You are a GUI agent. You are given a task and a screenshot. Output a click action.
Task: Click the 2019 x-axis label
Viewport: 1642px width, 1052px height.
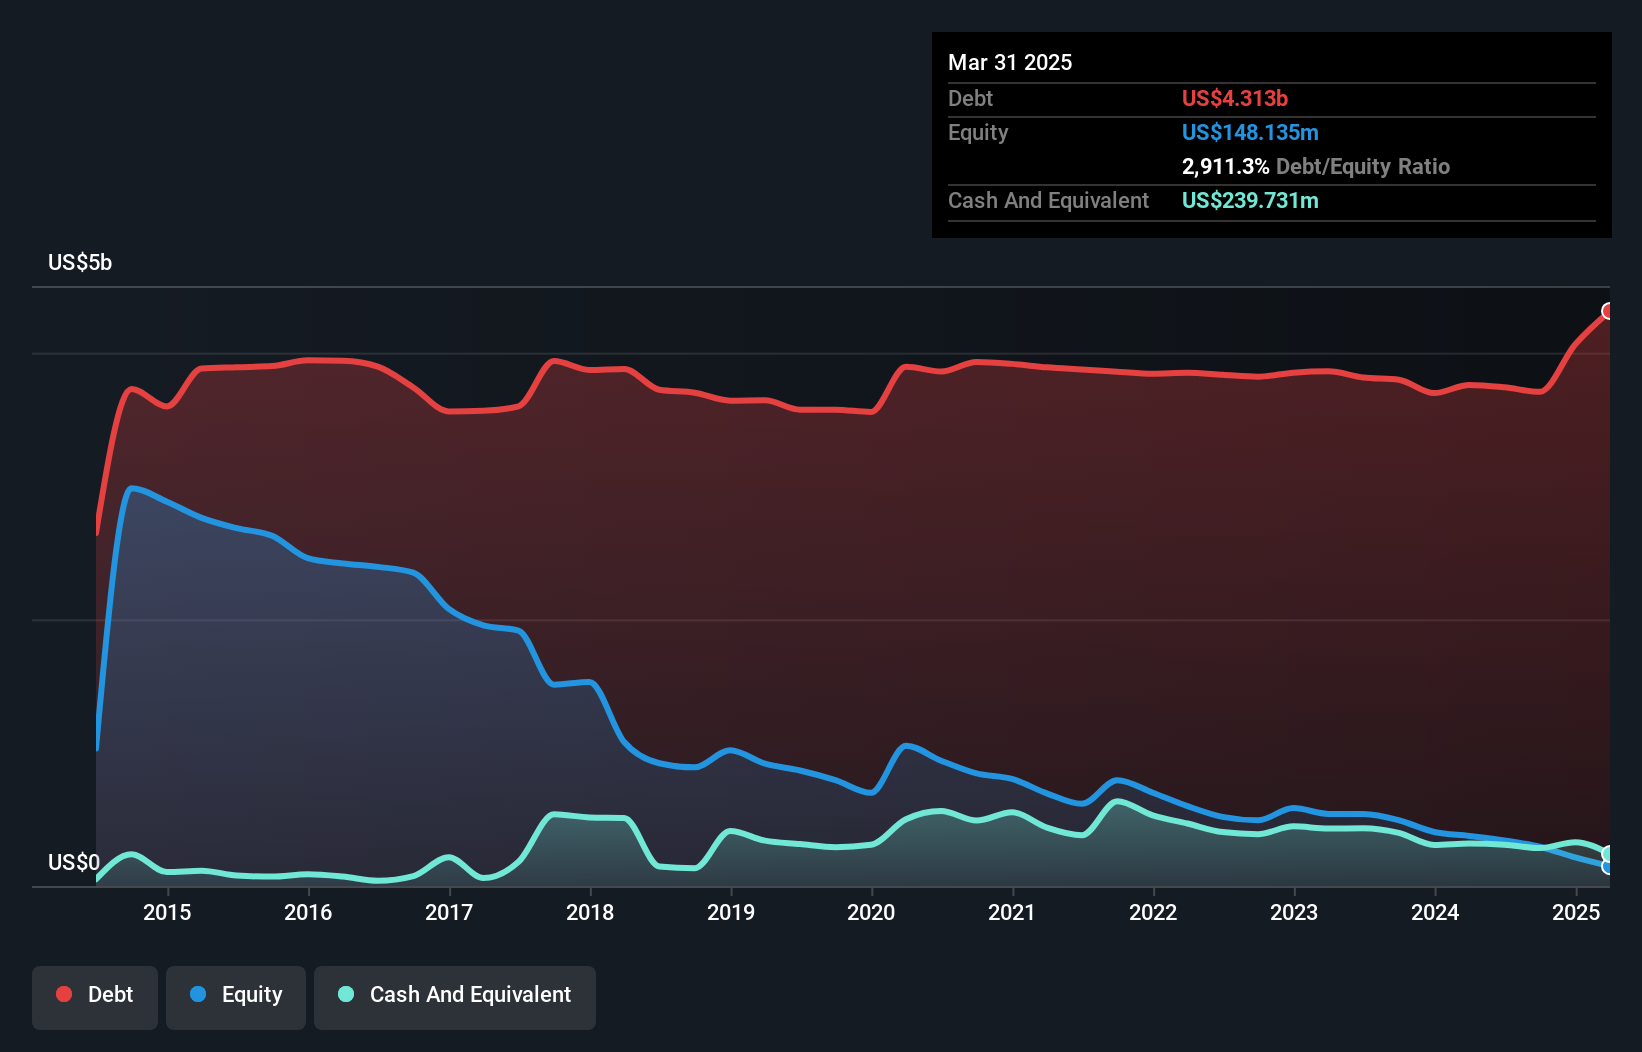(731, 912)
